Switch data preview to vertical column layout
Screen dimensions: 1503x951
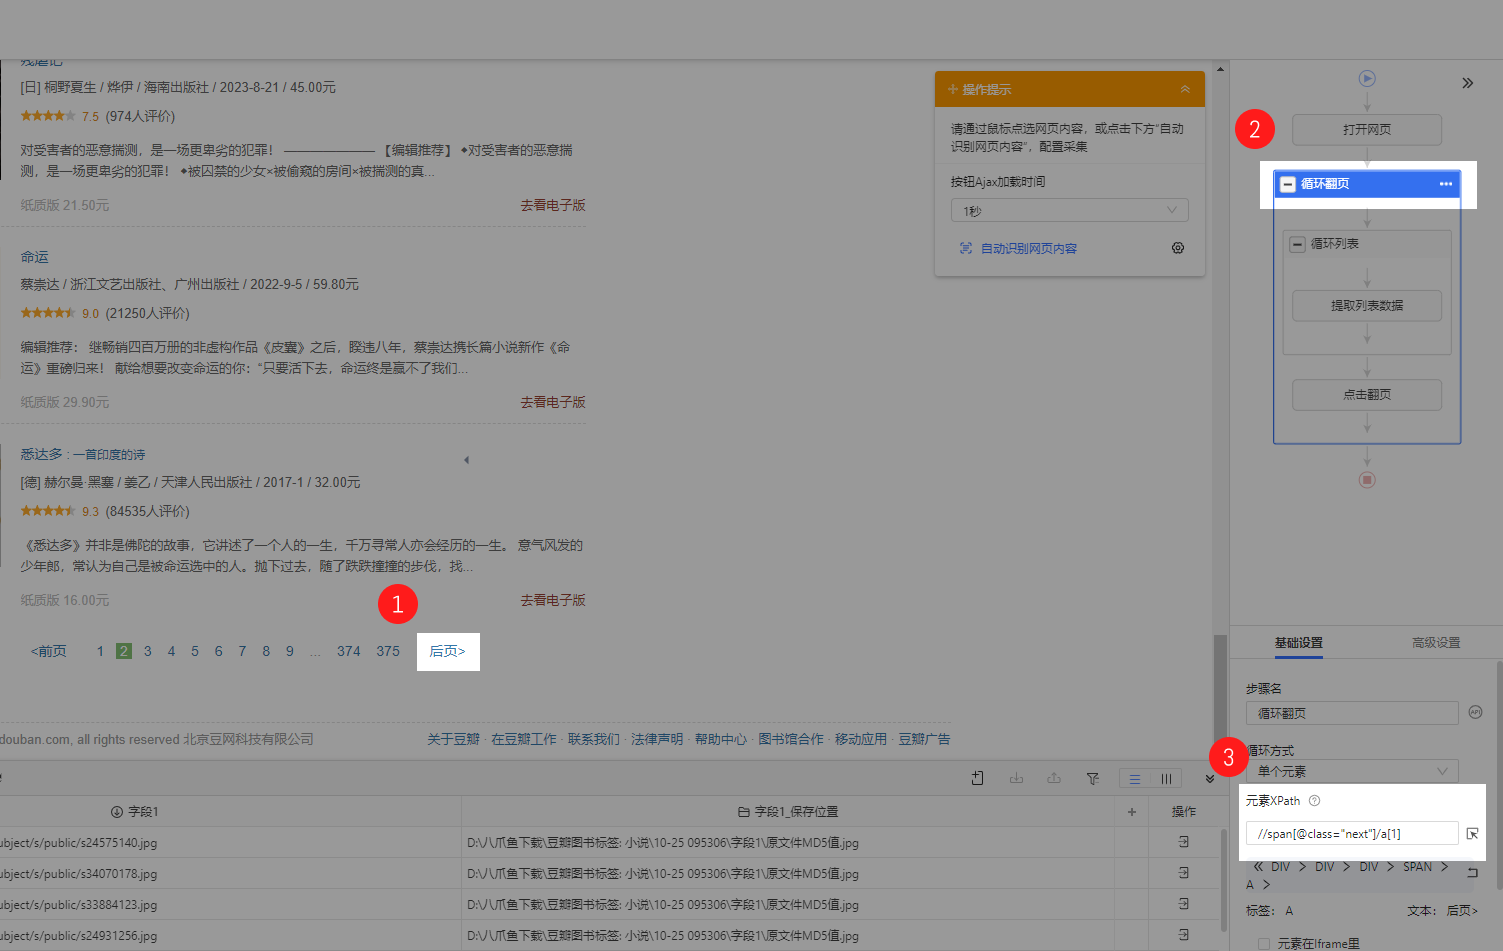coord(1166,779)
